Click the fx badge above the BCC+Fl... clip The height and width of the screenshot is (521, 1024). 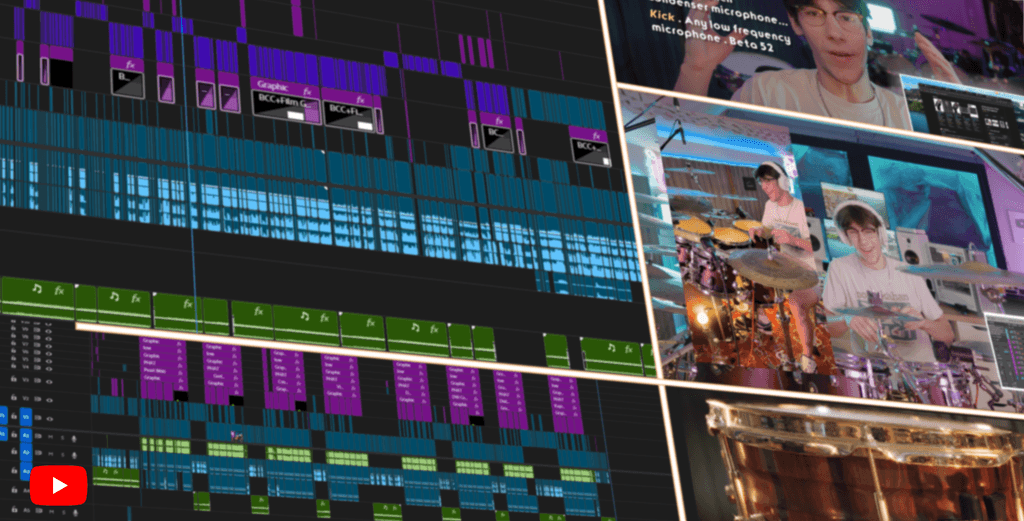tap(360, 99)
